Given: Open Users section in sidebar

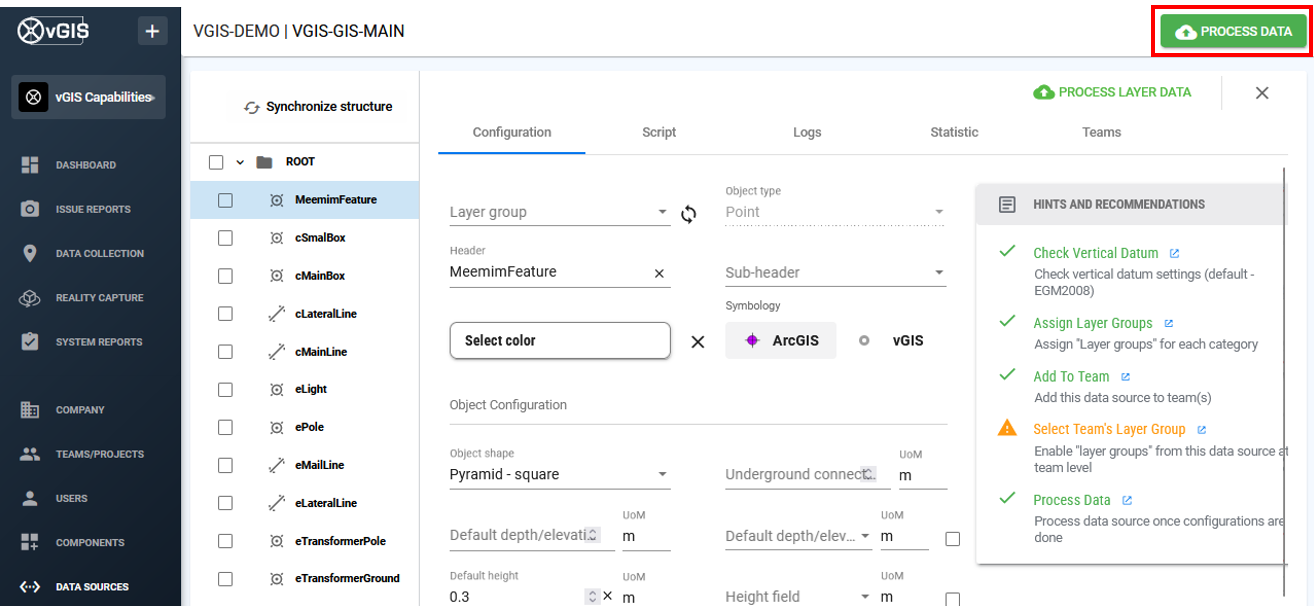Looking at the screenshot, I should [71, 498].
